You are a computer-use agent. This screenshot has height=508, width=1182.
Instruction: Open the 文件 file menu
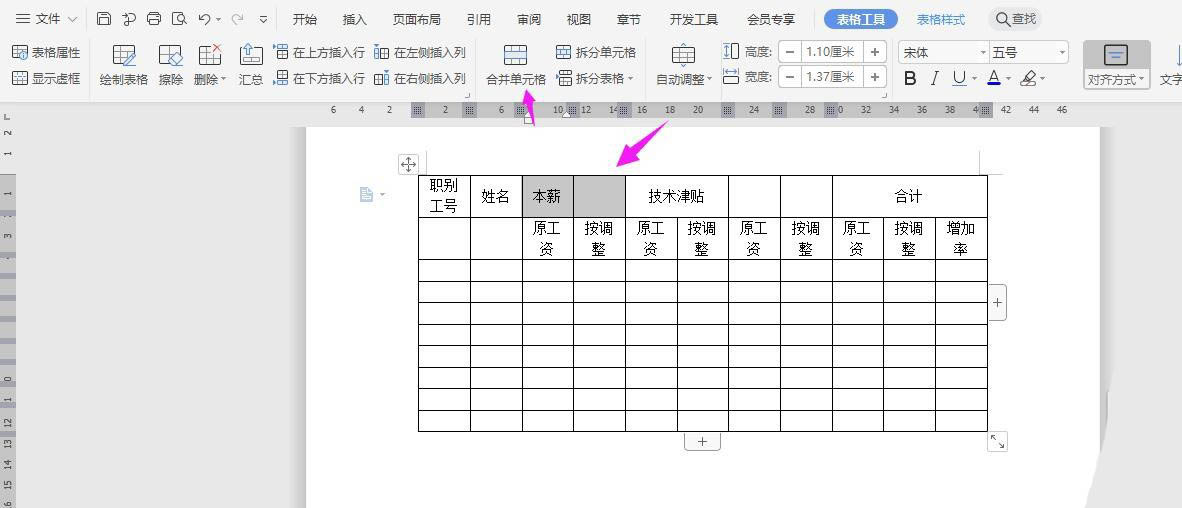coord(47,19)
